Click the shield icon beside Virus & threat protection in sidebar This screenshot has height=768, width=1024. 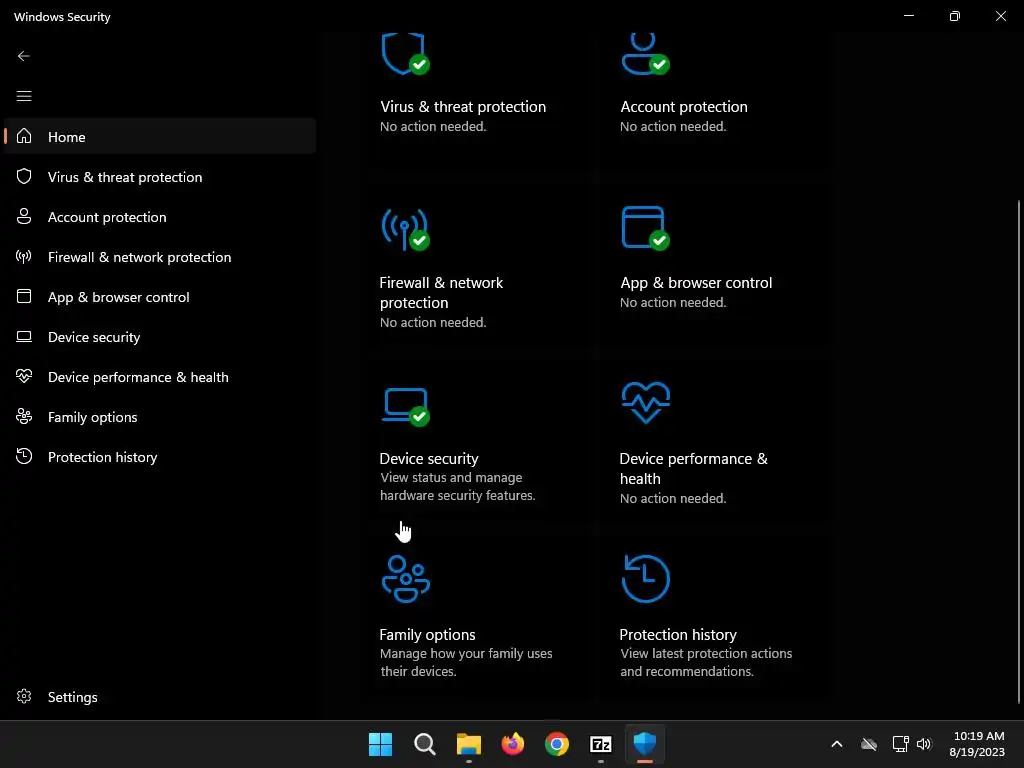click(24, 176)
